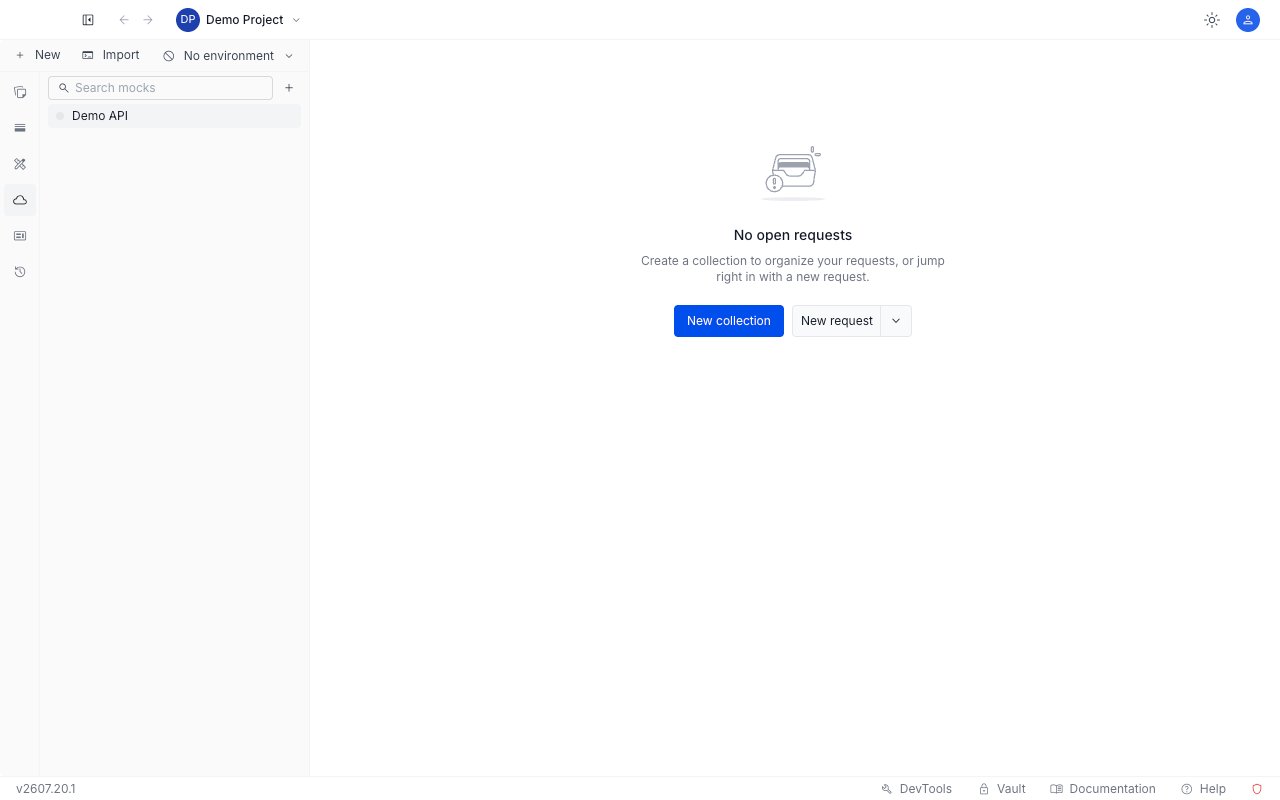Open Documentation from the status bar
This screenshot has height=800, width=1280.
tap(1103, 789)
